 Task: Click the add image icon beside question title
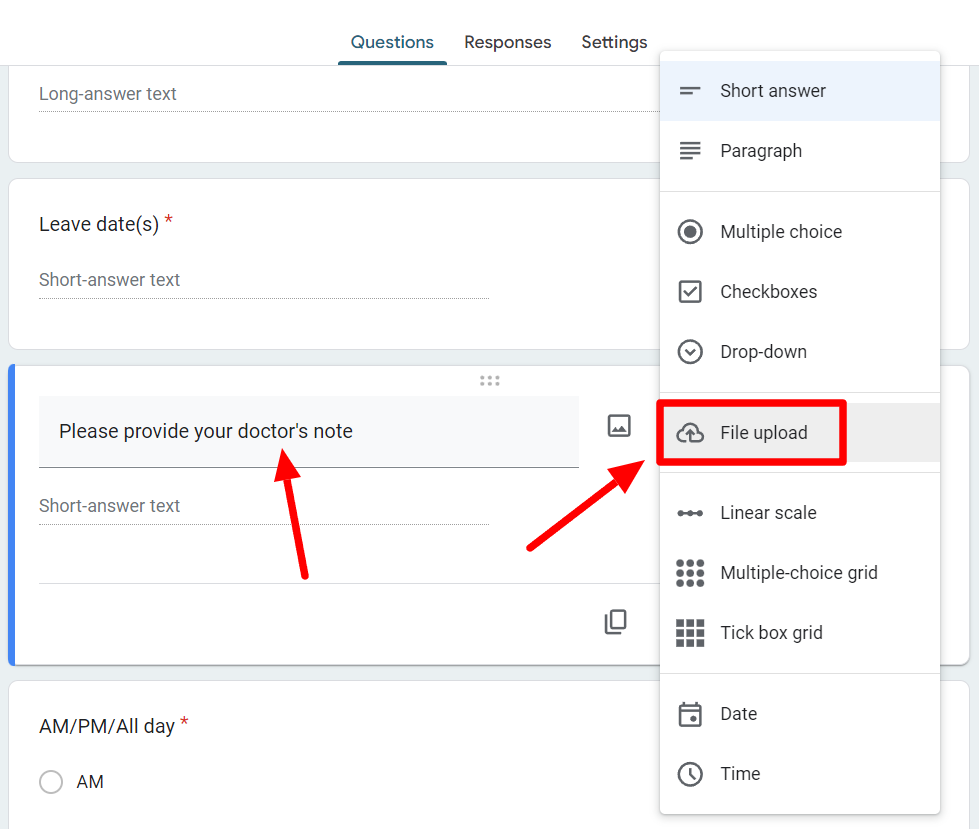(619, 426)
